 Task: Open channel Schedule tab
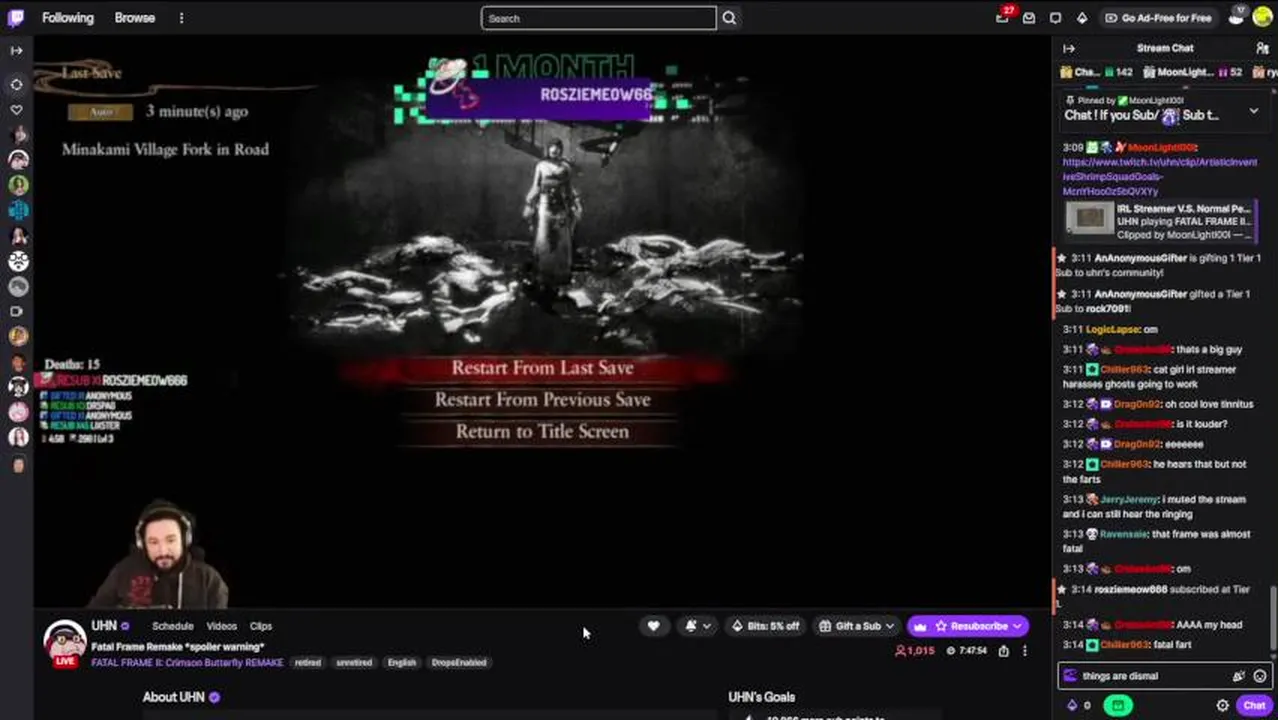[173, 626]
